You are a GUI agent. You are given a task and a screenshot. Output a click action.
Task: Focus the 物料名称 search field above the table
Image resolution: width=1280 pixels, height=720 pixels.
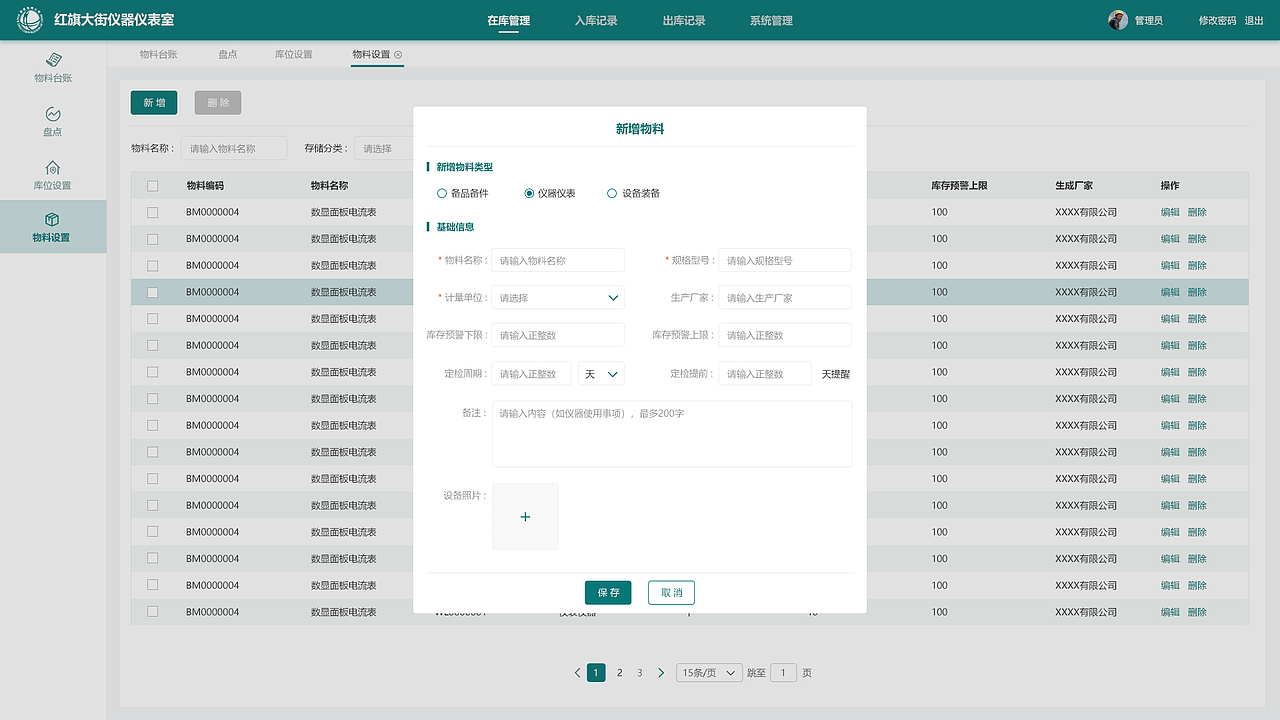click(x=233, y=148)
